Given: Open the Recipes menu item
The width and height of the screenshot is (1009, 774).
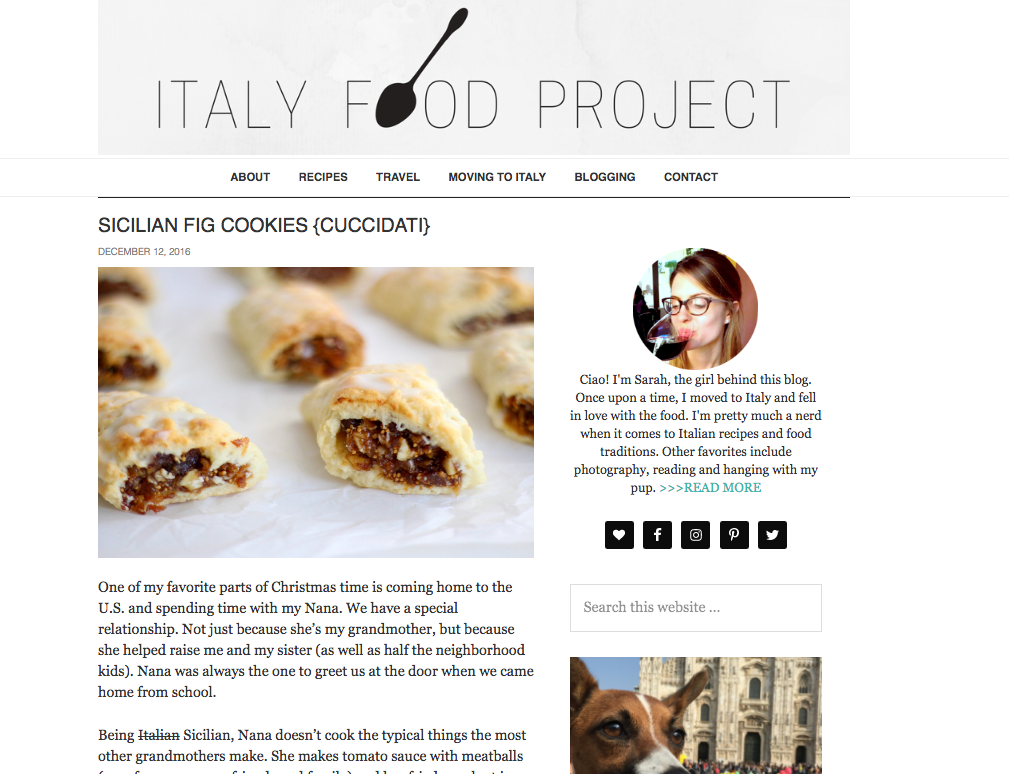Looking at the screenshot, I should click(323, 177).
